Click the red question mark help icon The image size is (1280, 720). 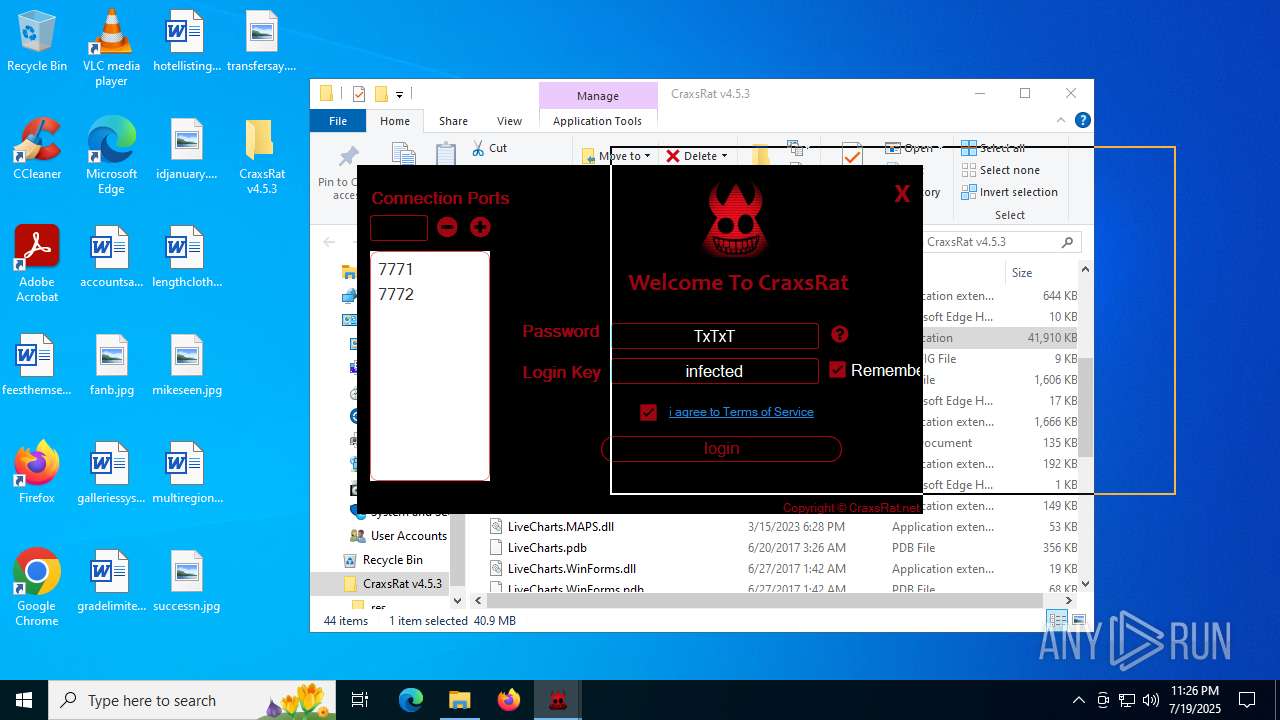pos(840,335)
